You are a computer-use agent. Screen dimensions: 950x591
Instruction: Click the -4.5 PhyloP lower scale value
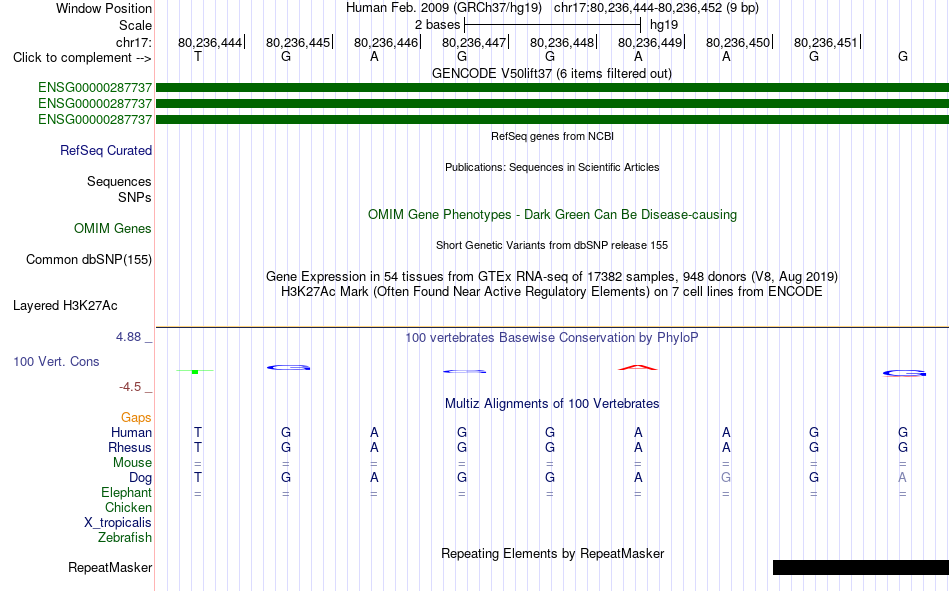coord(130,387)
